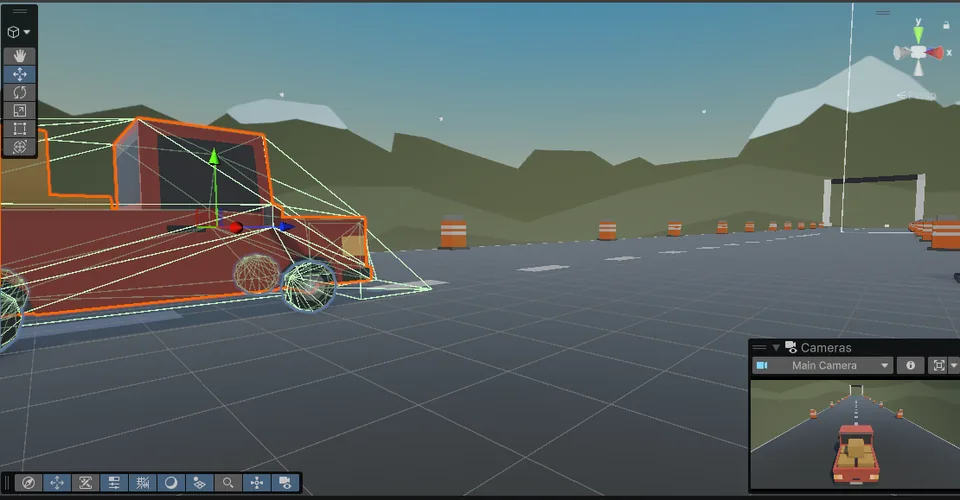Click the camera info button
Screen dimensions: 960x500
(x=910, y=365)
